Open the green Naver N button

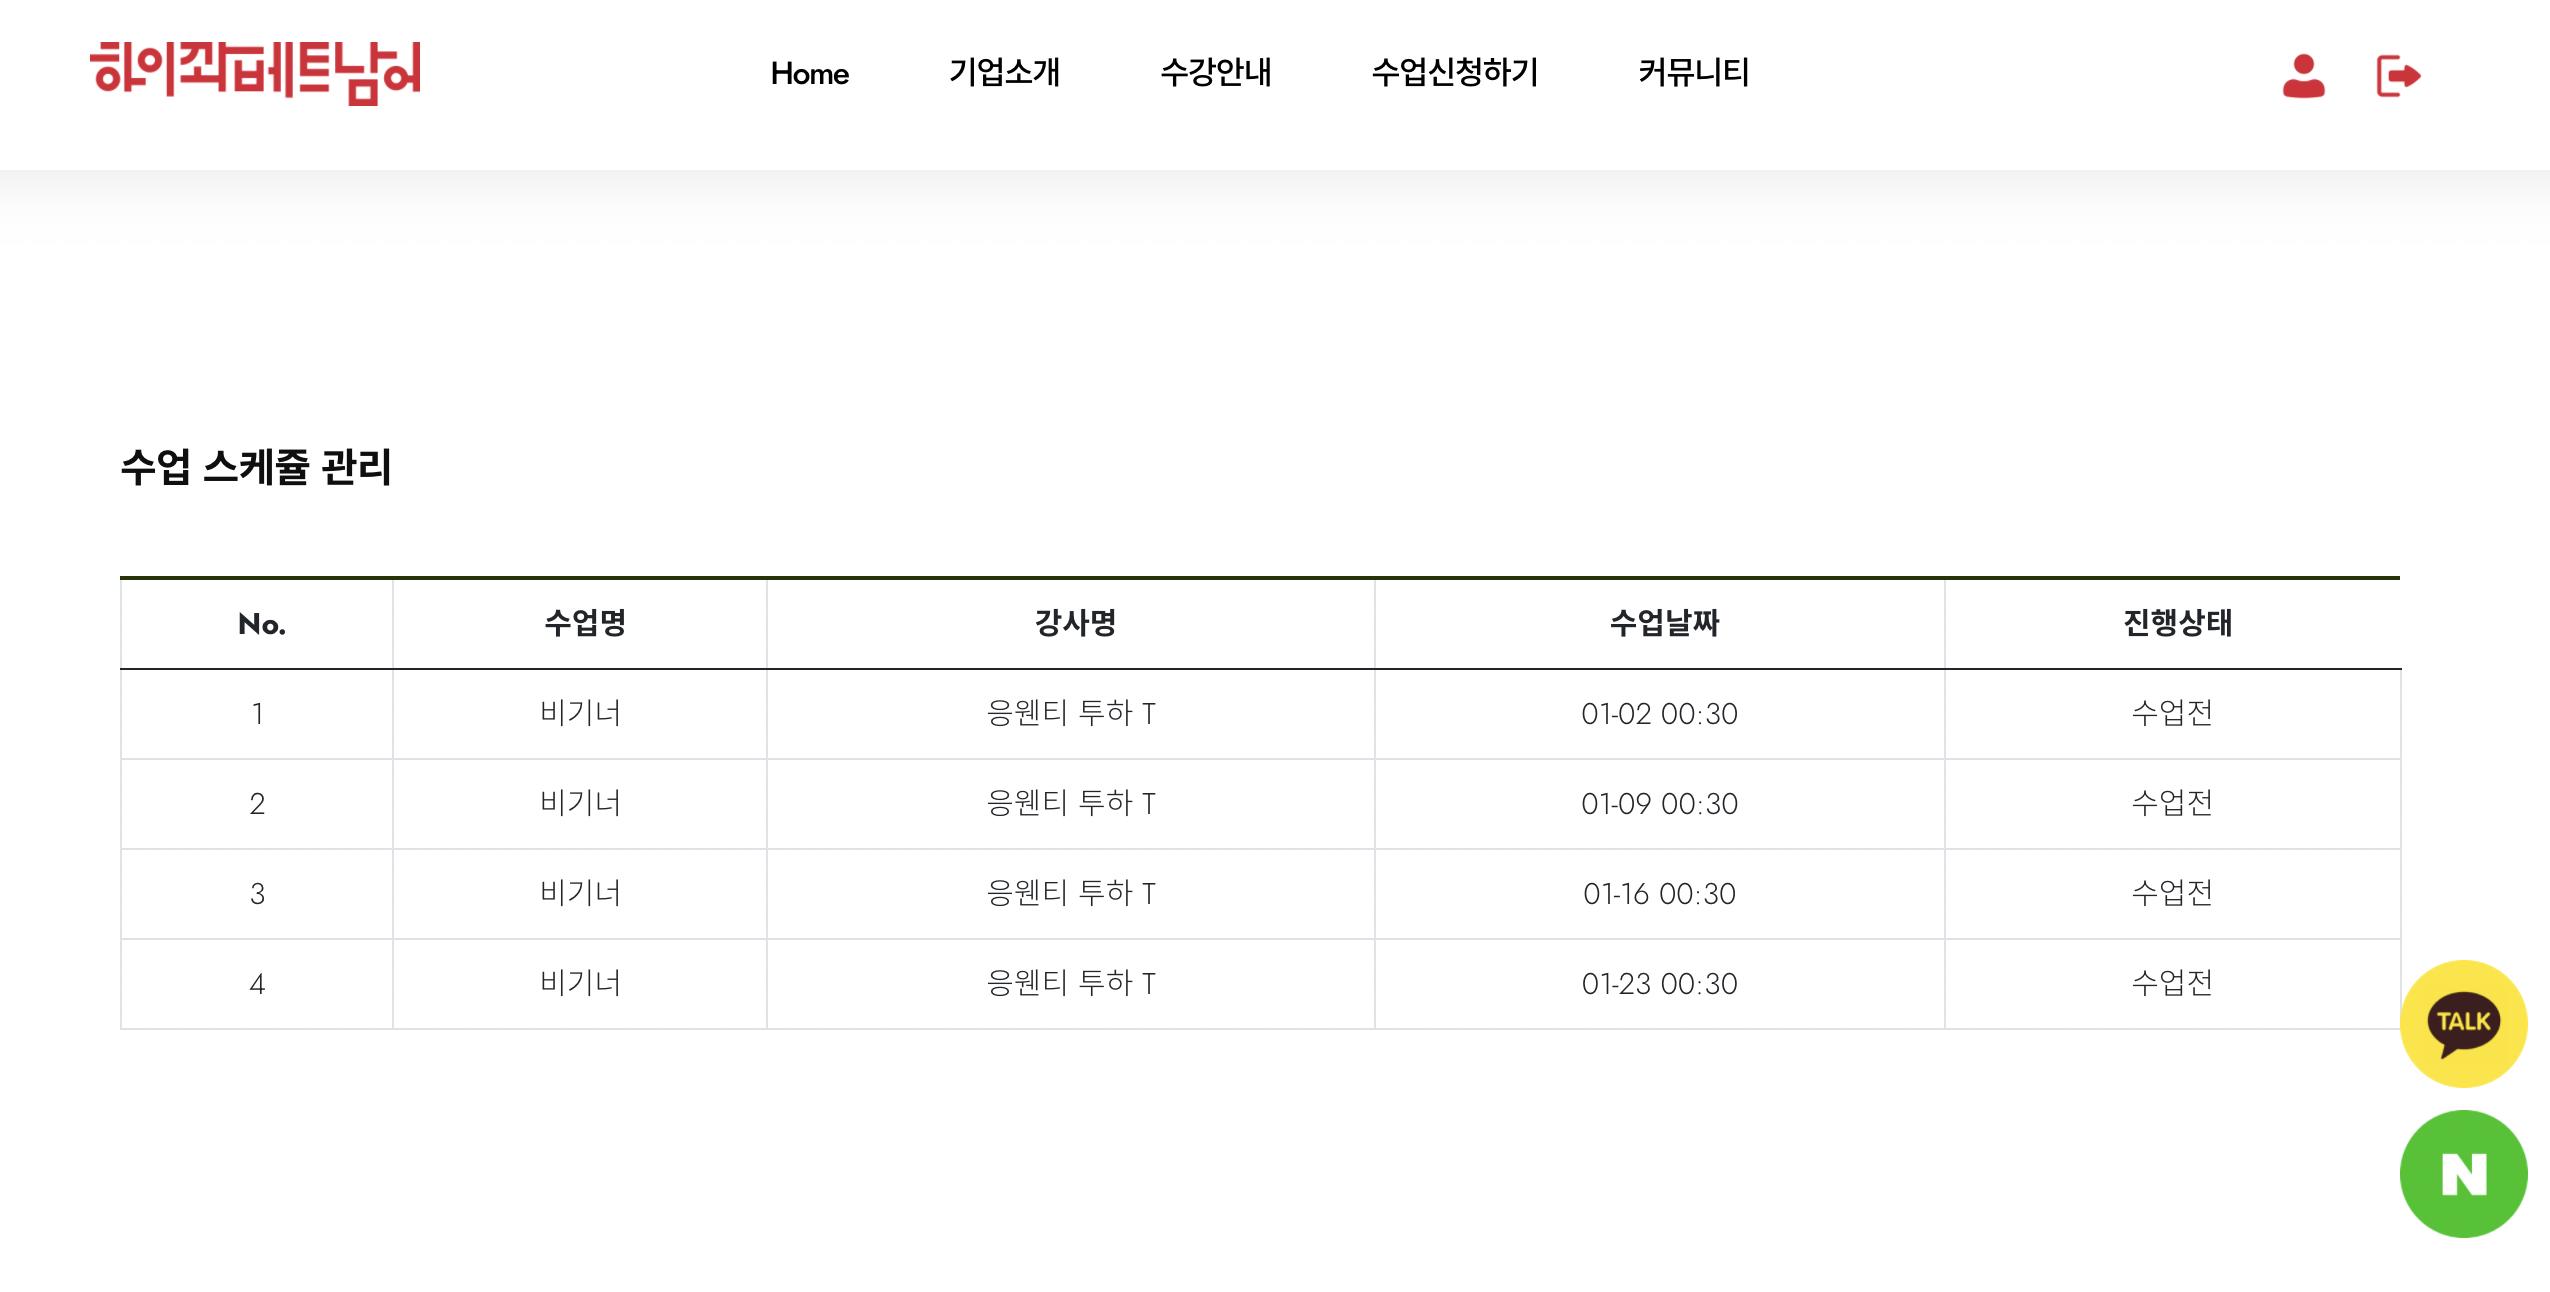point(2463,1173)
